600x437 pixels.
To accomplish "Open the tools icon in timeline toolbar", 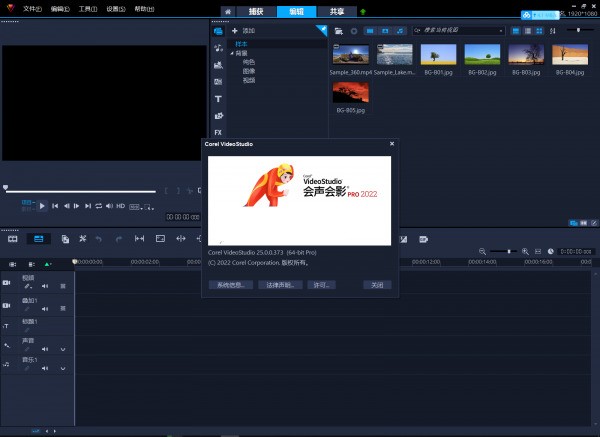I will [83, 239].
